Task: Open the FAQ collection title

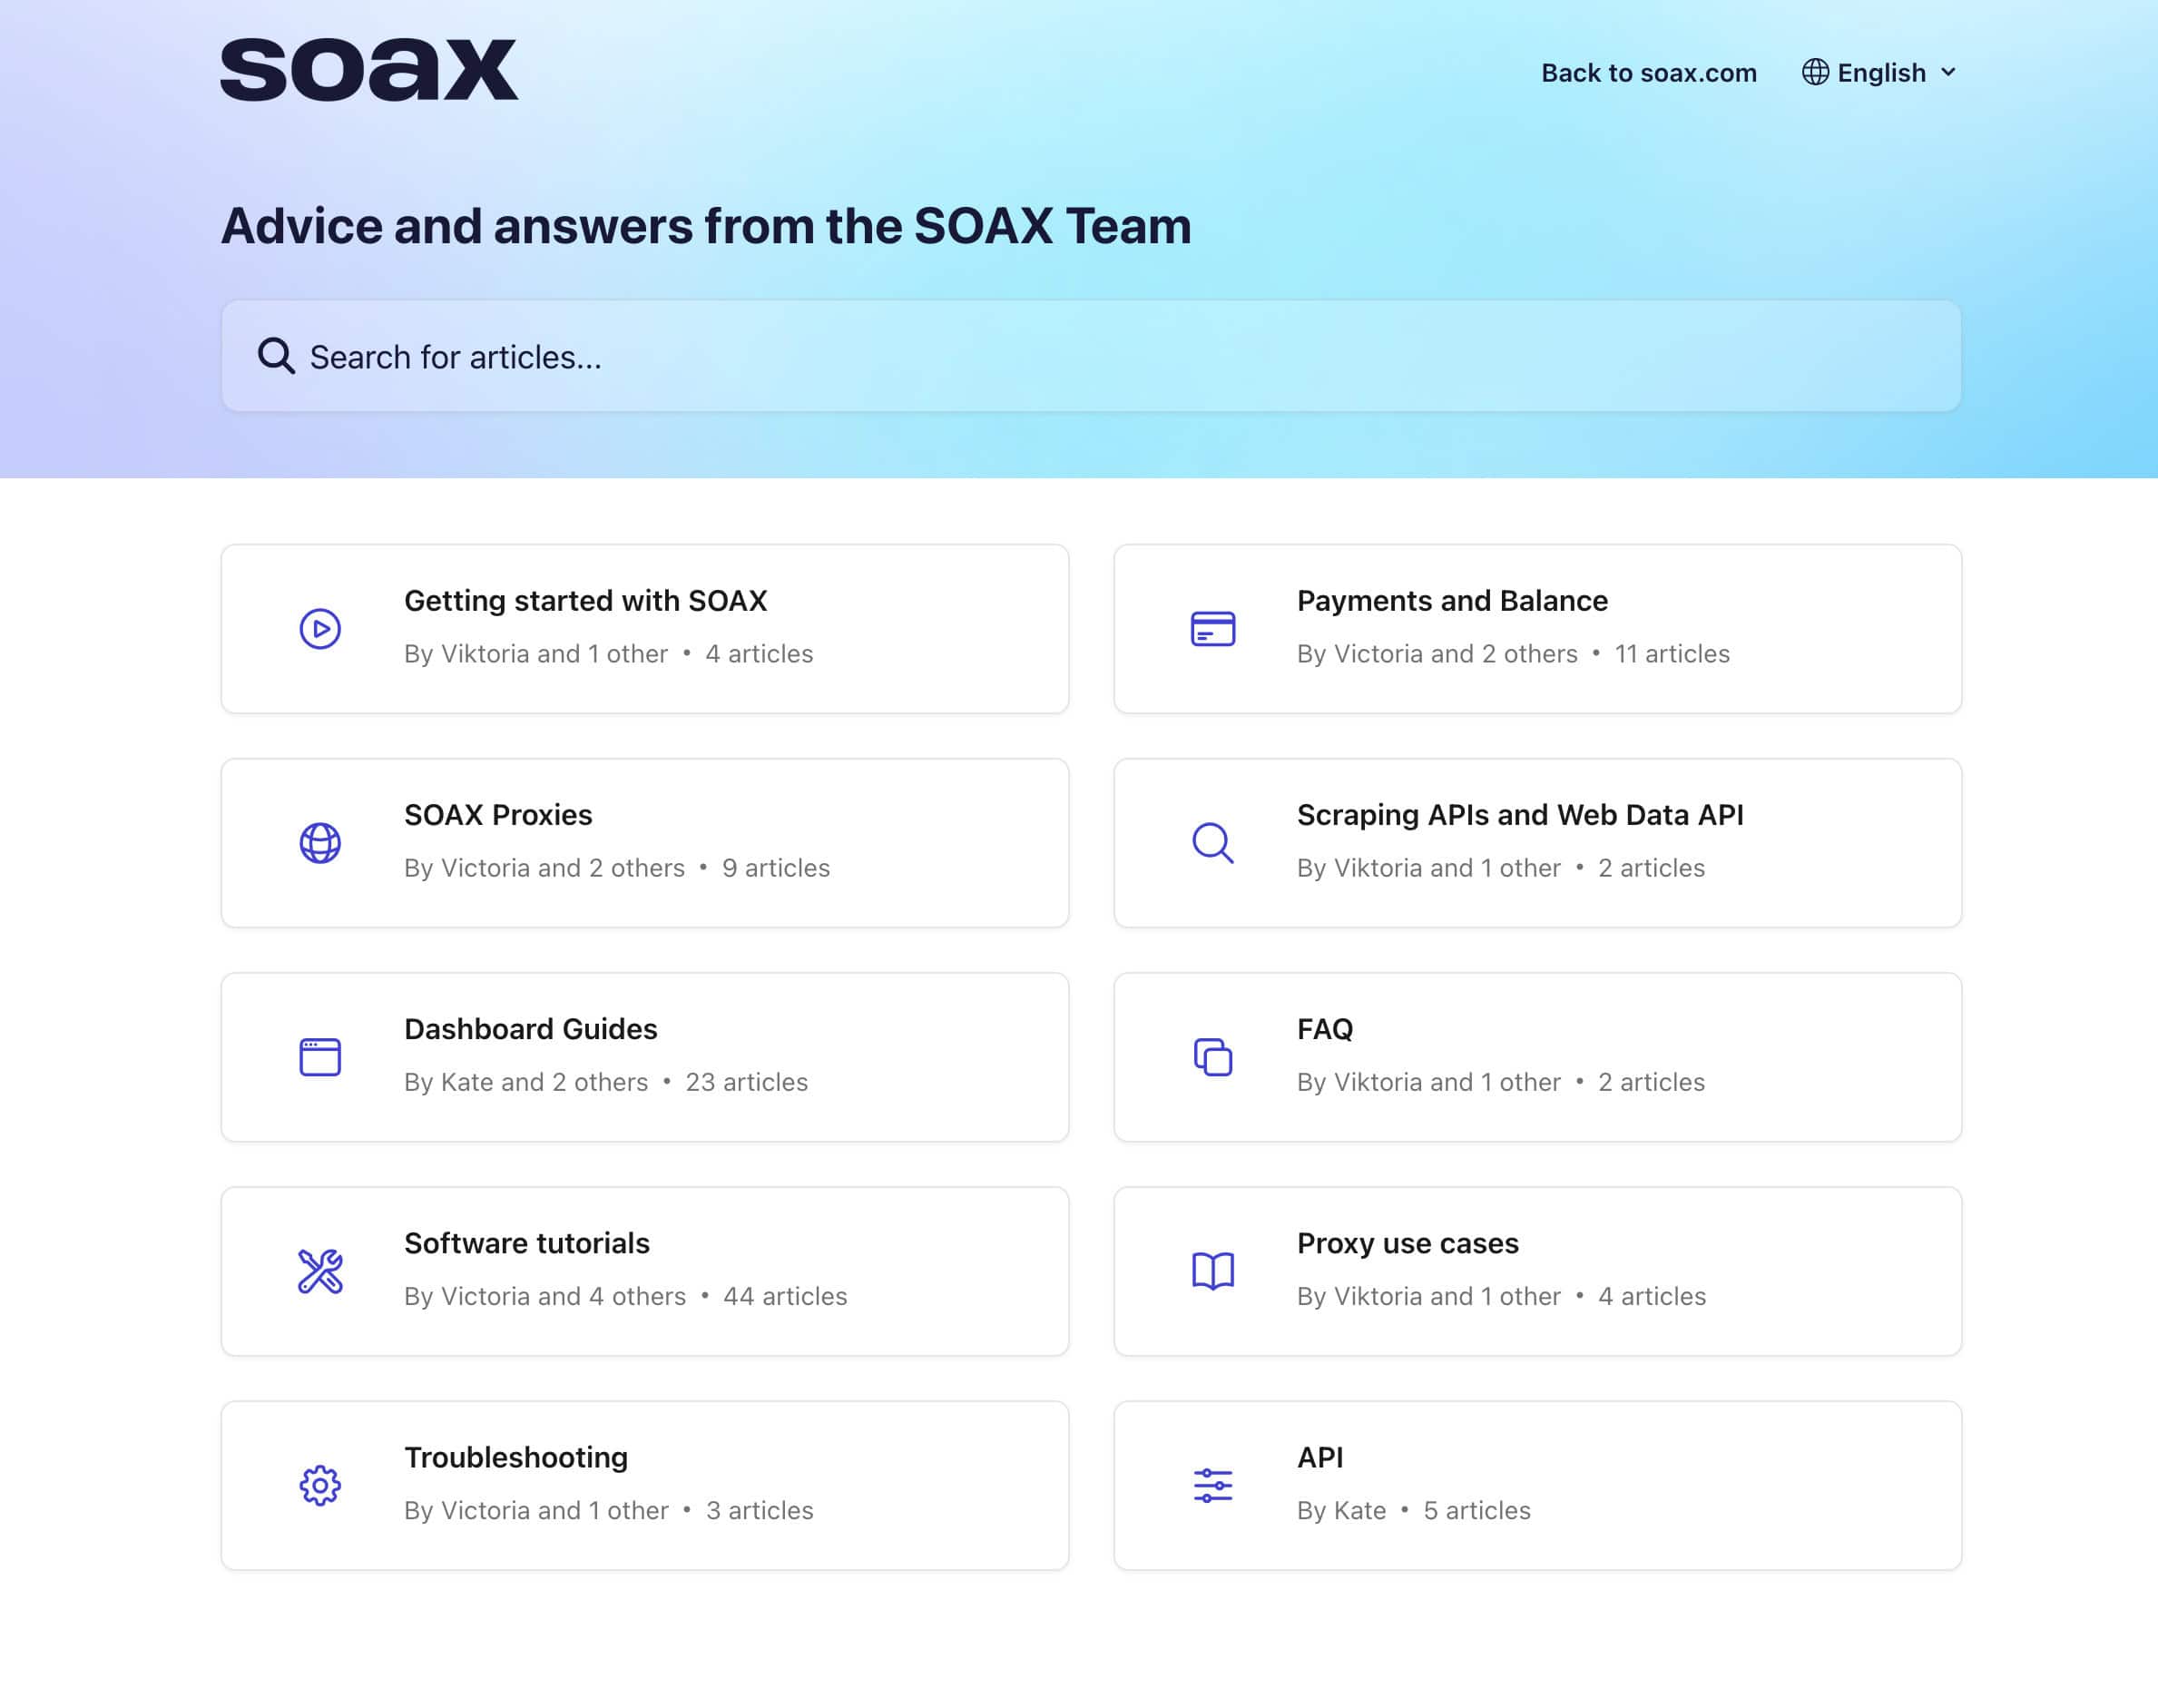Action: click(x=1325, y=1028)
